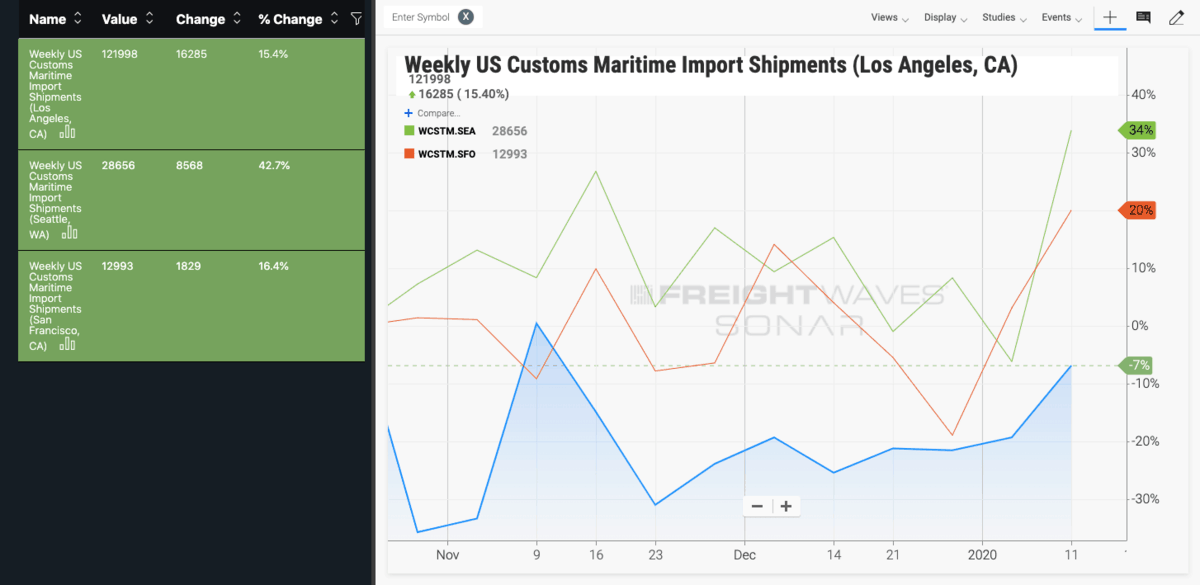Open the Views dropdown menu
Image resolution: width=1200 pixels, height=585 pixels.
pyautogui.click(x=889, y=18)
